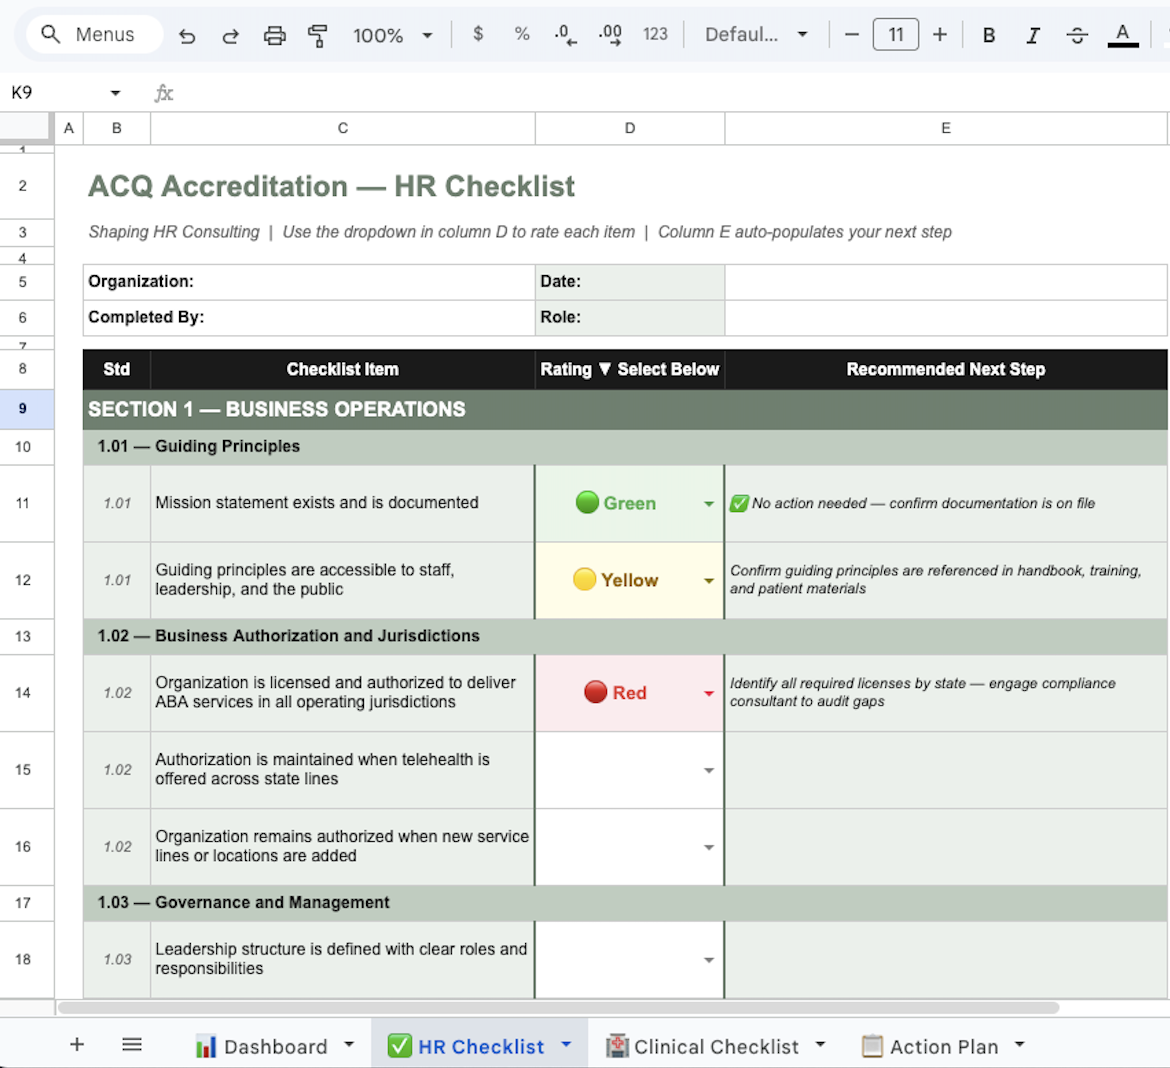
Task: Edit the font size field showing 11
Action: coord(895,34)
